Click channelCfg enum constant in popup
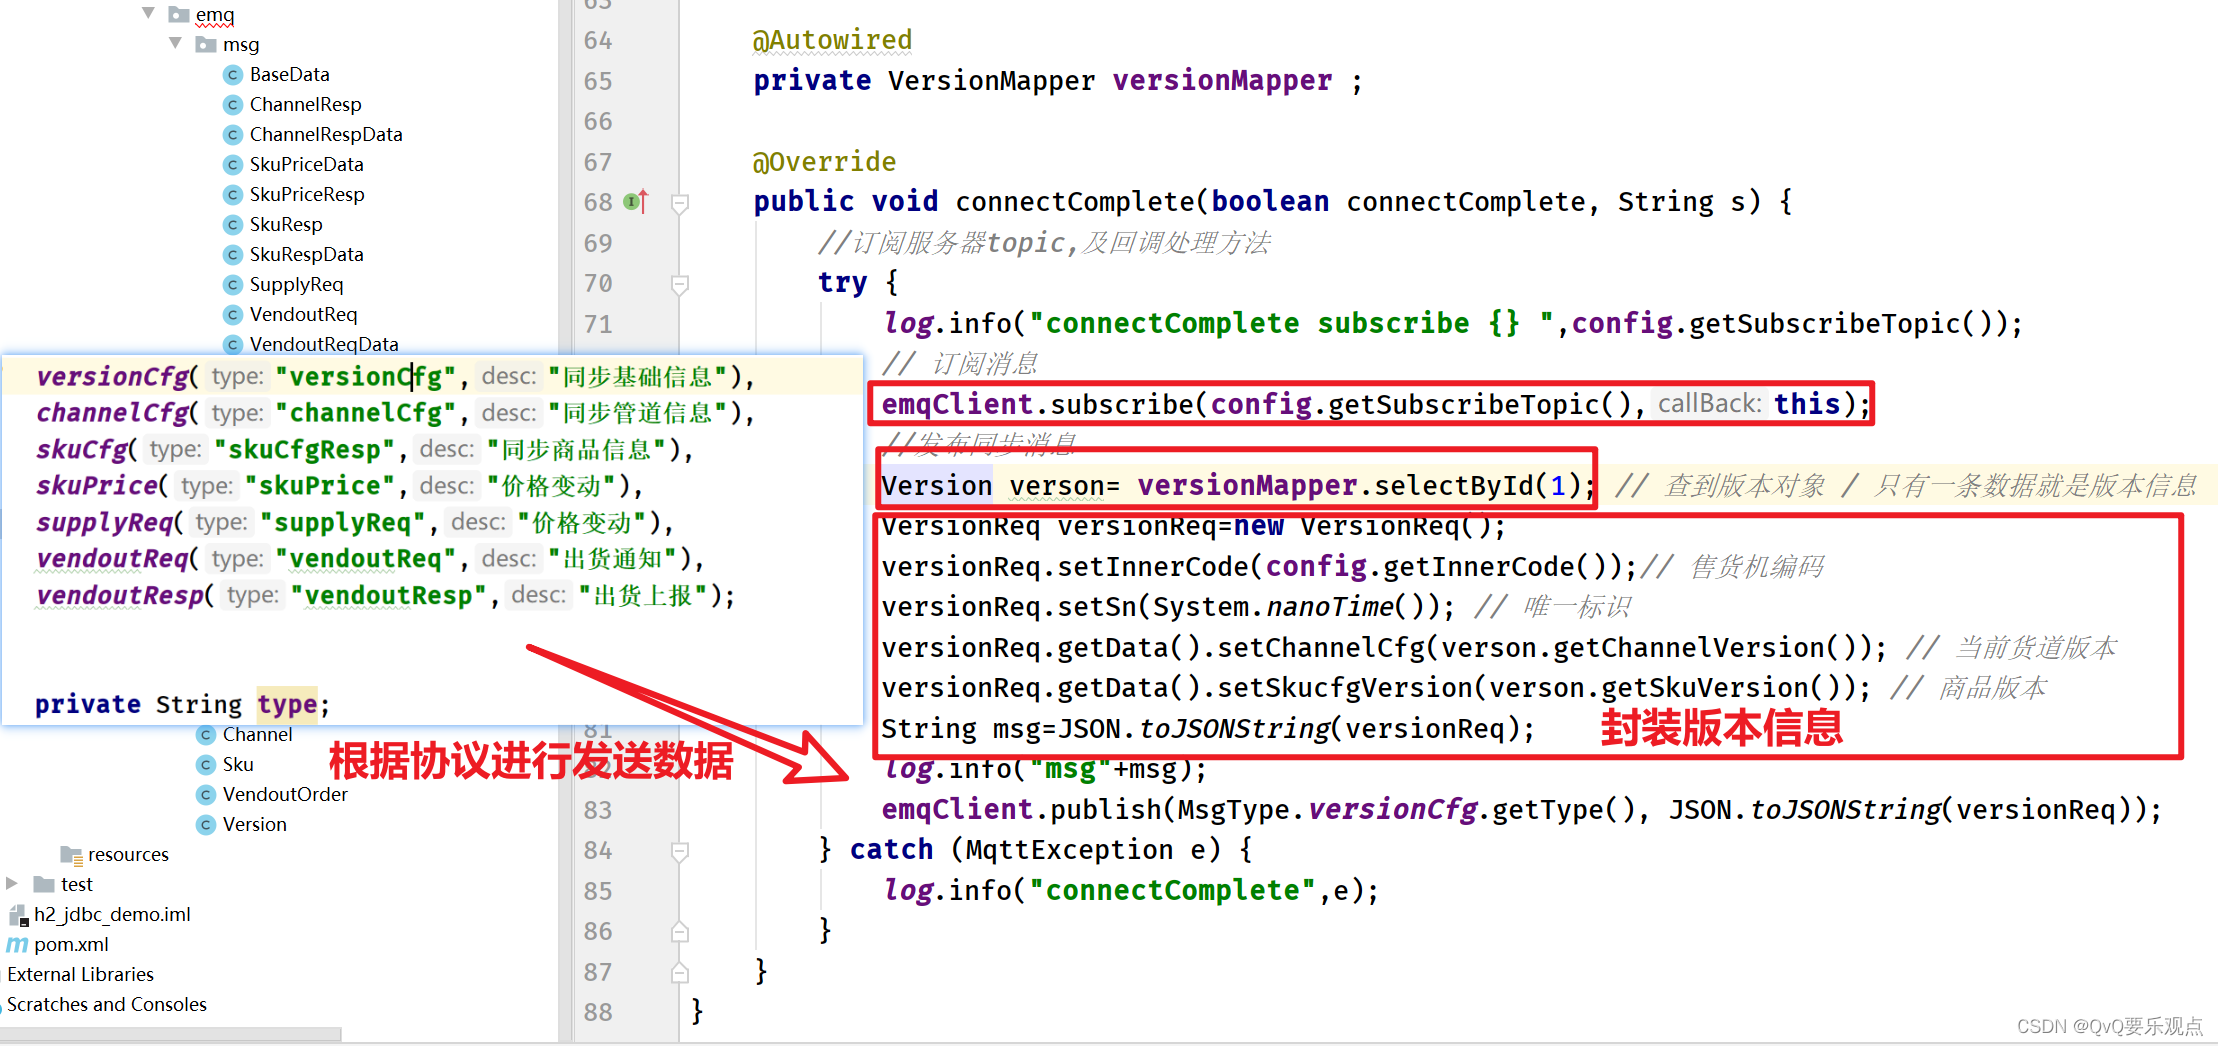 [112, 413]
